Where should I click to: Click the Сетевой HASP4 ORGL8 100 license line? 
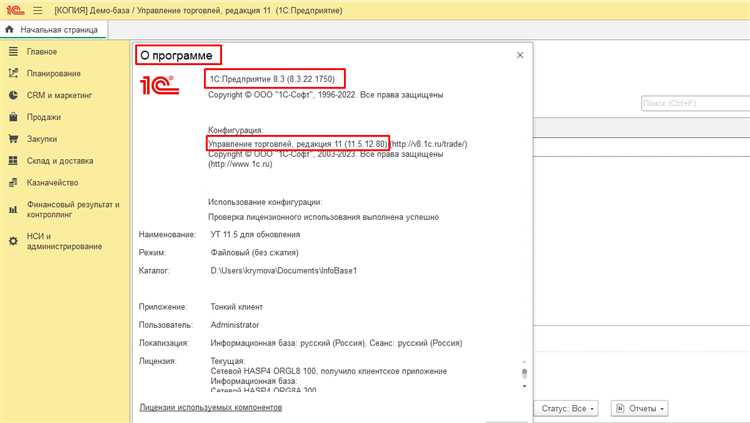[329, 371]
